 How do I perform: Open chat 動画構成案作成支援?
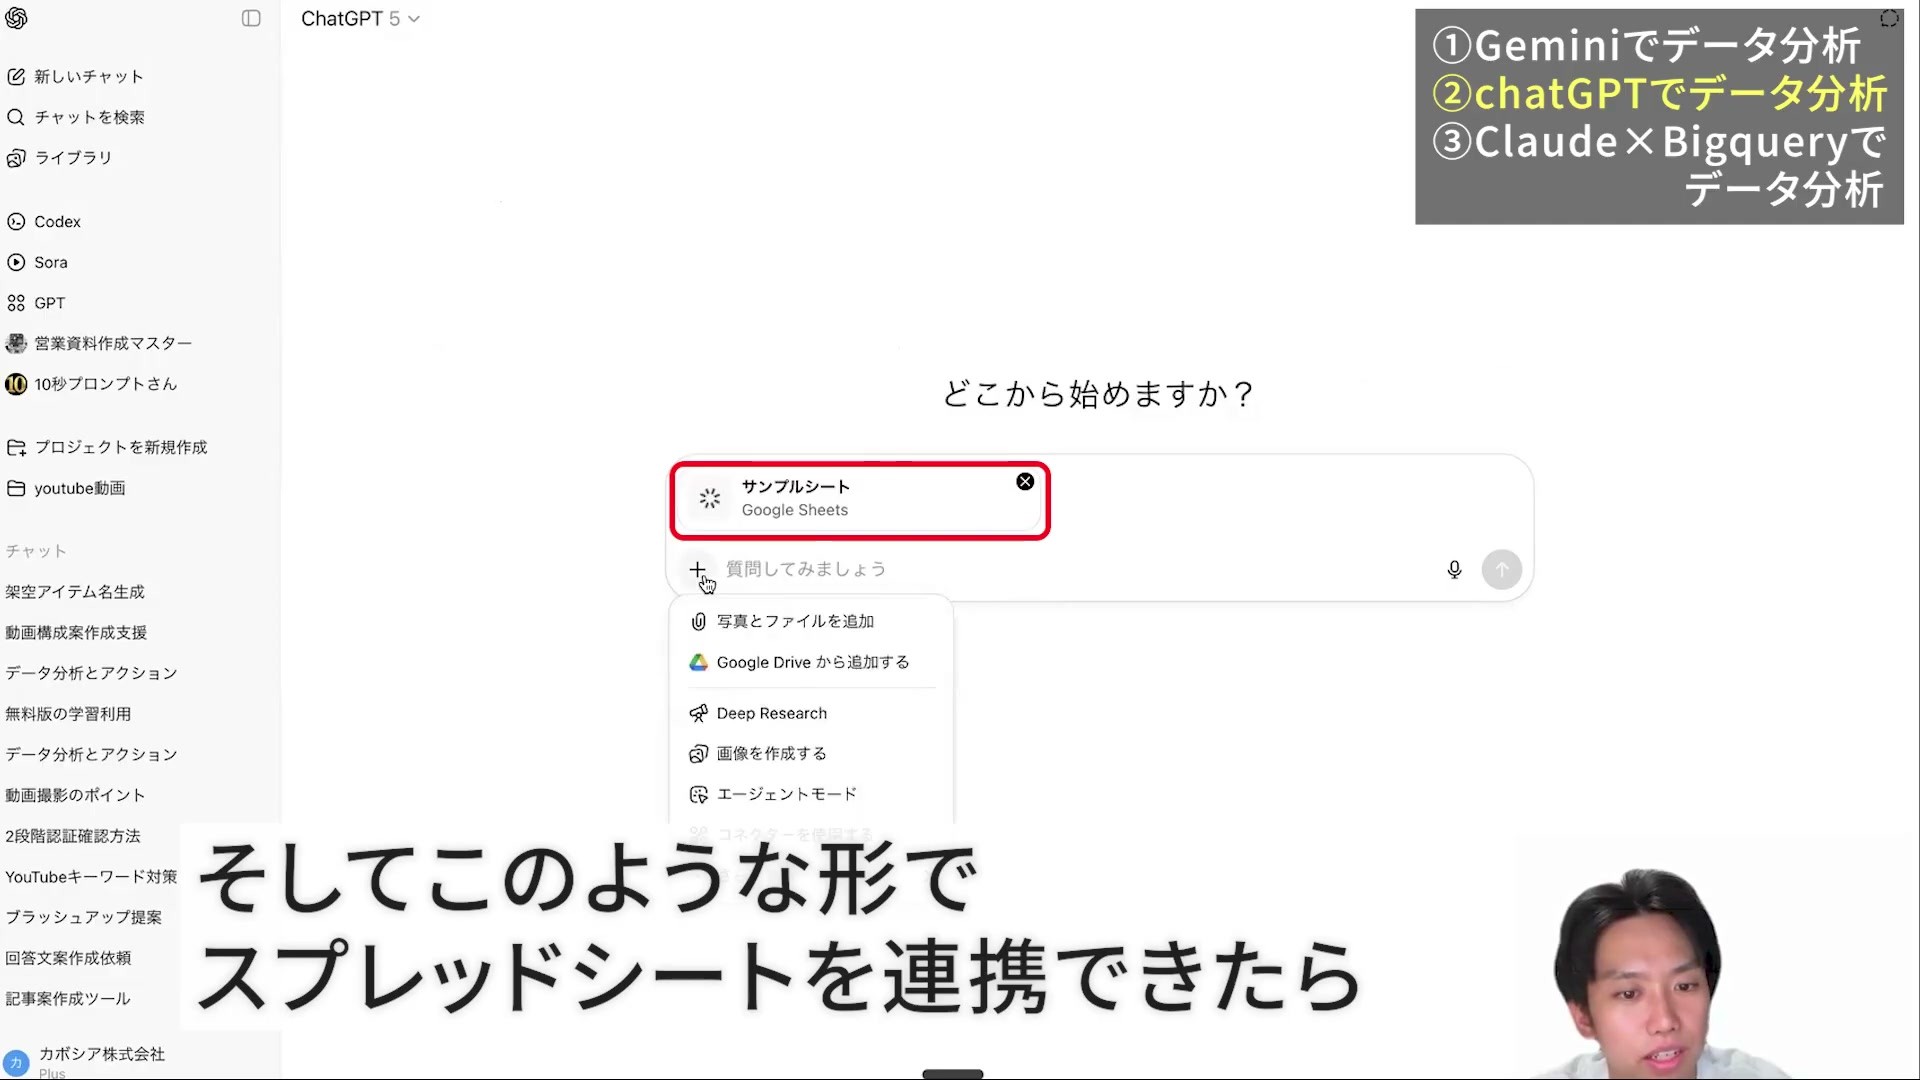76,633
